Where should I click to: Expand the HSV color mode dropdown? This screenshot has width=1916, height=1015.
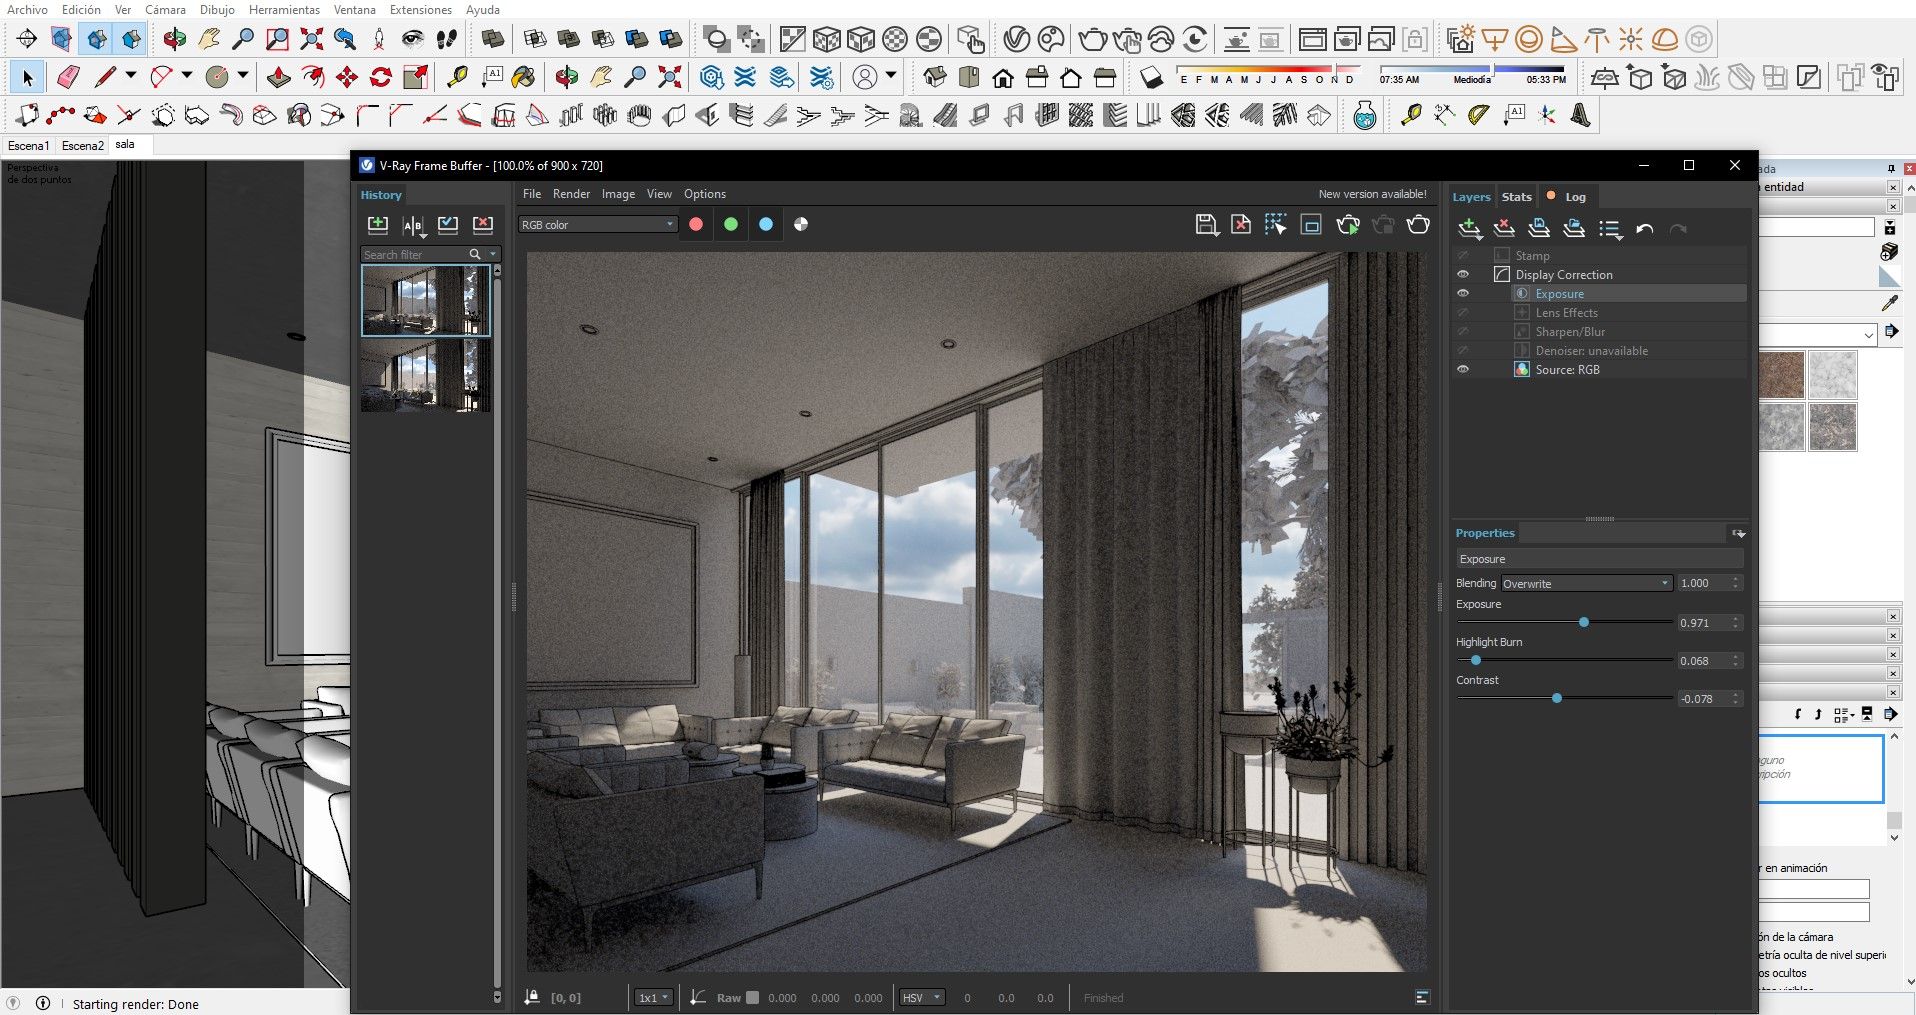(922, 998)
